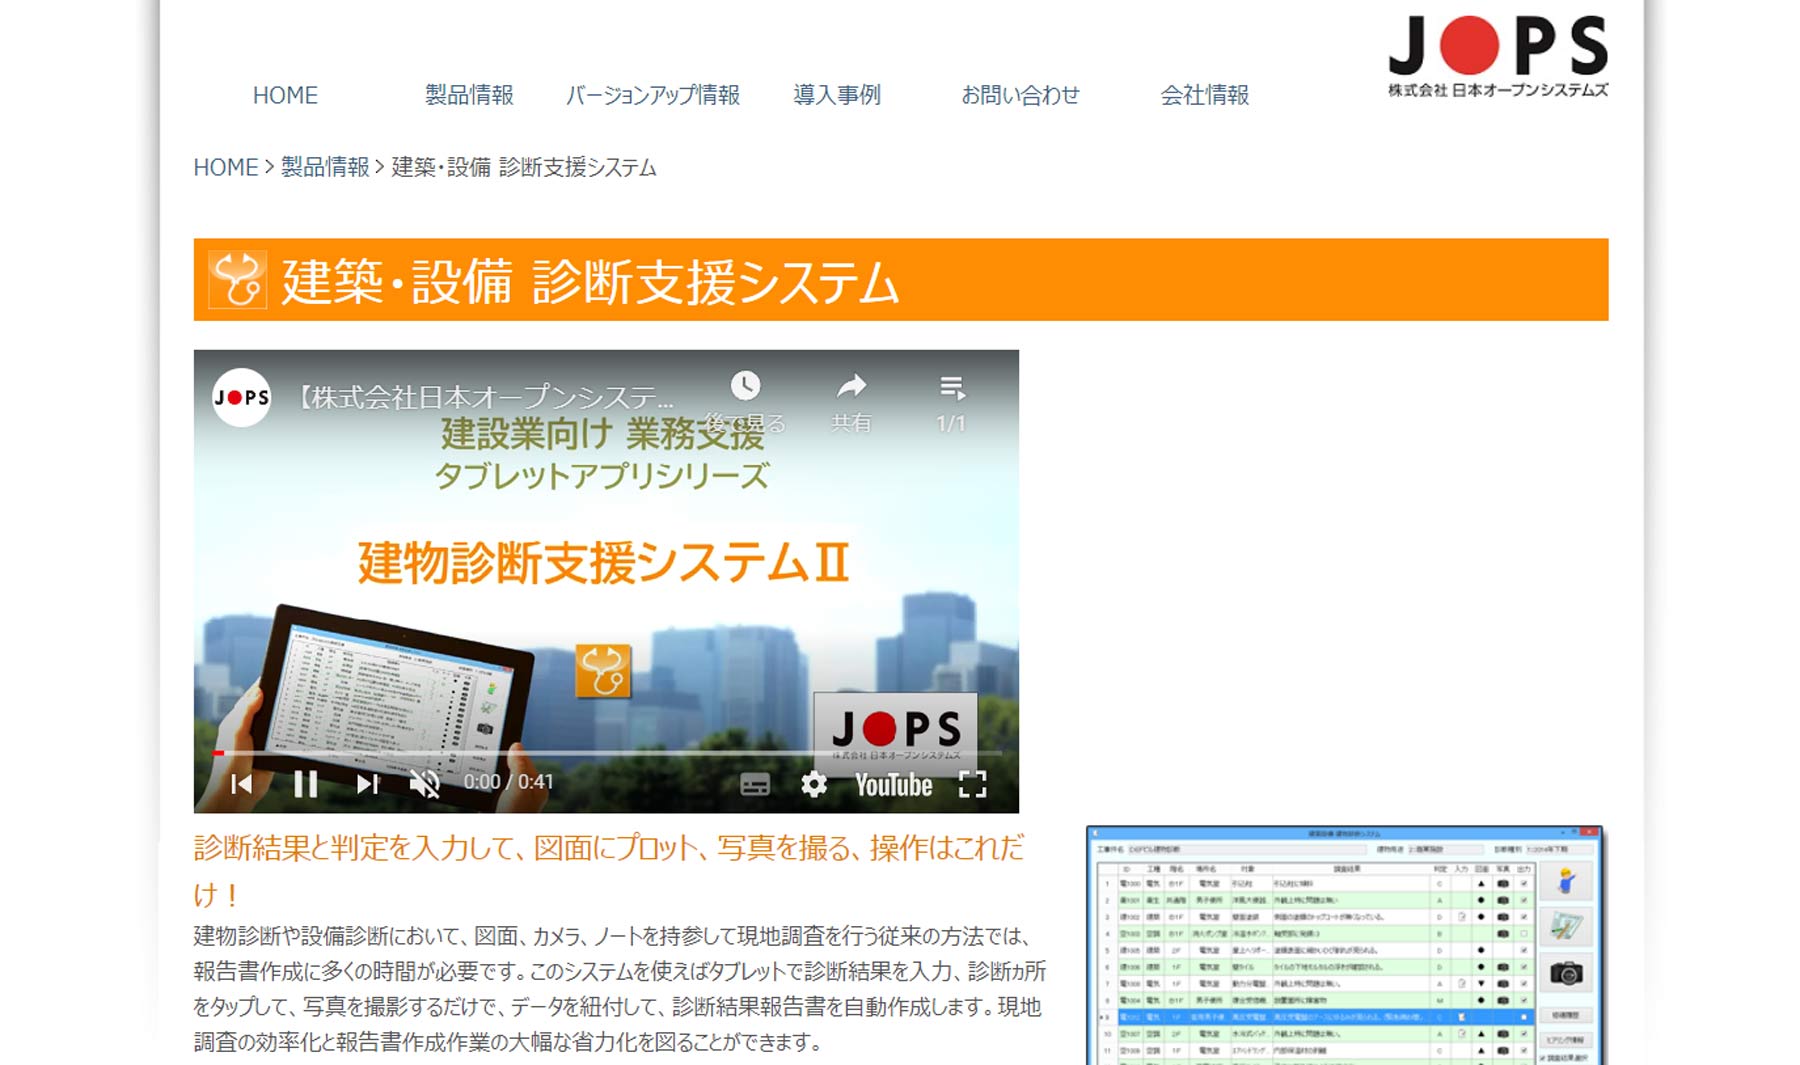Go to バージョンアップ情報 menu item
The width and height of the screenshot is (1800, 1065).
pyautogui.click(x=652, y=95)
